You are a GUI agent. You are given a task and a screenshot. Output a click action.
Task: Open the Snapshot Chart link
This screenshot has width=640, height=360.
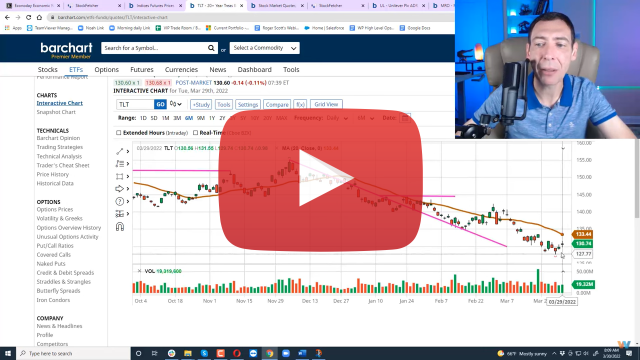[56, 112]
